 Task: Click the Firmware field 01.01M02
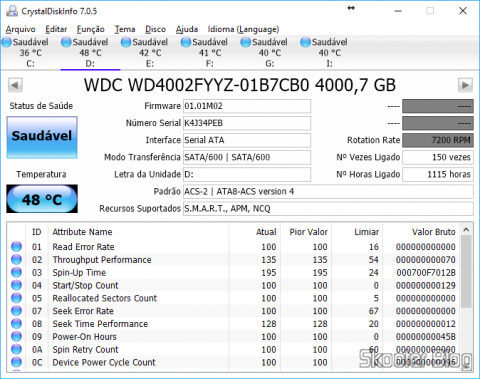(x=247, y=106)
